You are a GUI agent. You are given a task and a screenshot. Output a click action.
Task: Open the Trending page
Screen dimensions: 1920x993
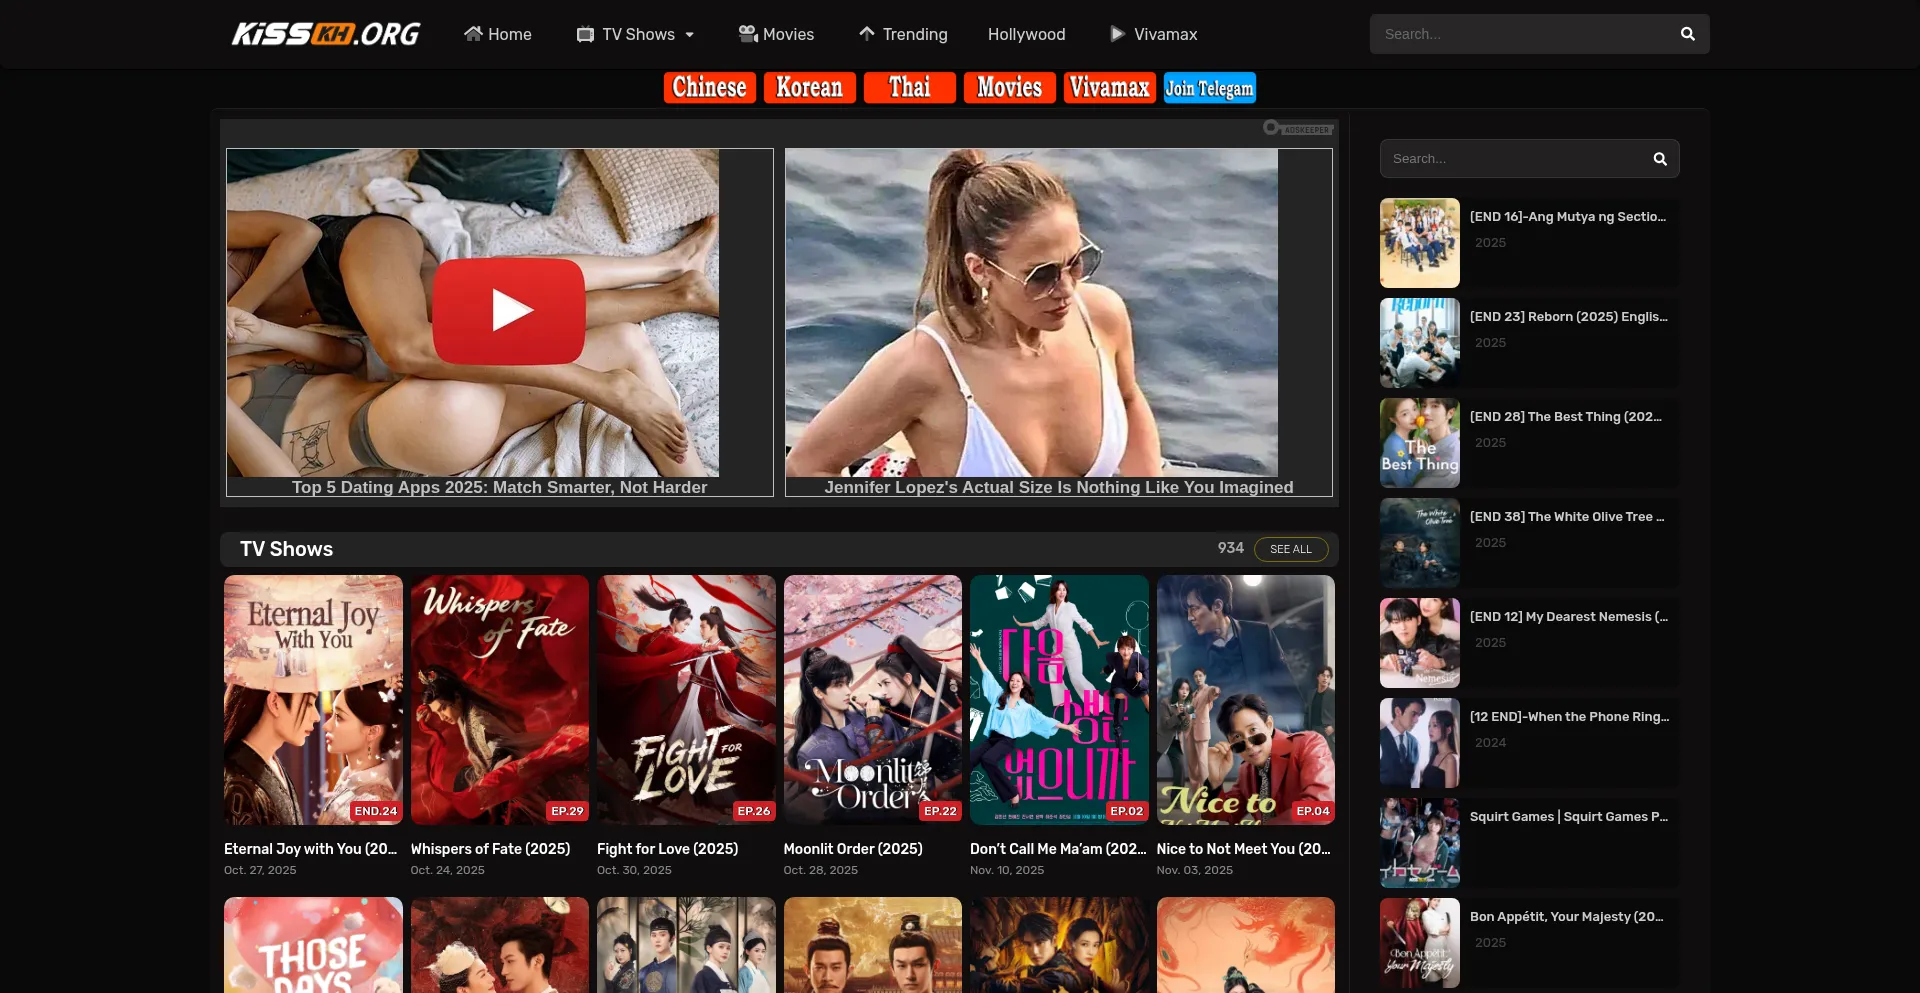pos(903,34)
